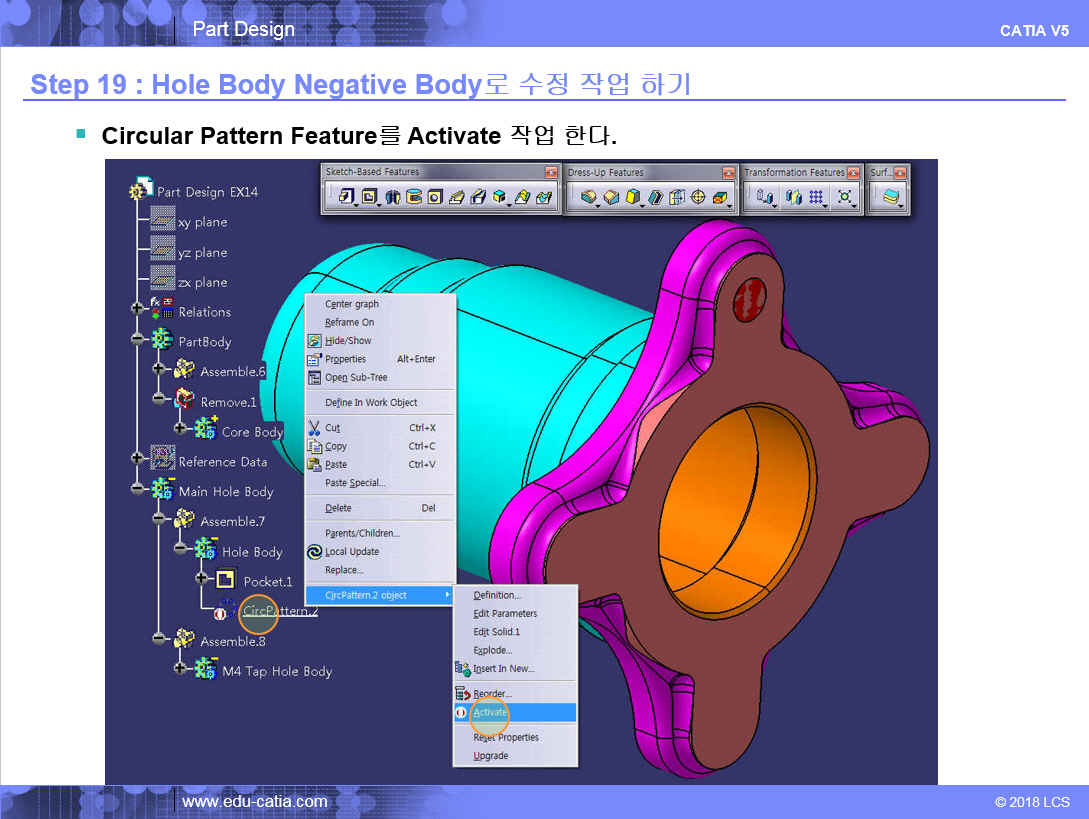Select the Shaft tool icon
Screen dimensions: 1089x819
tap(393, 198)
